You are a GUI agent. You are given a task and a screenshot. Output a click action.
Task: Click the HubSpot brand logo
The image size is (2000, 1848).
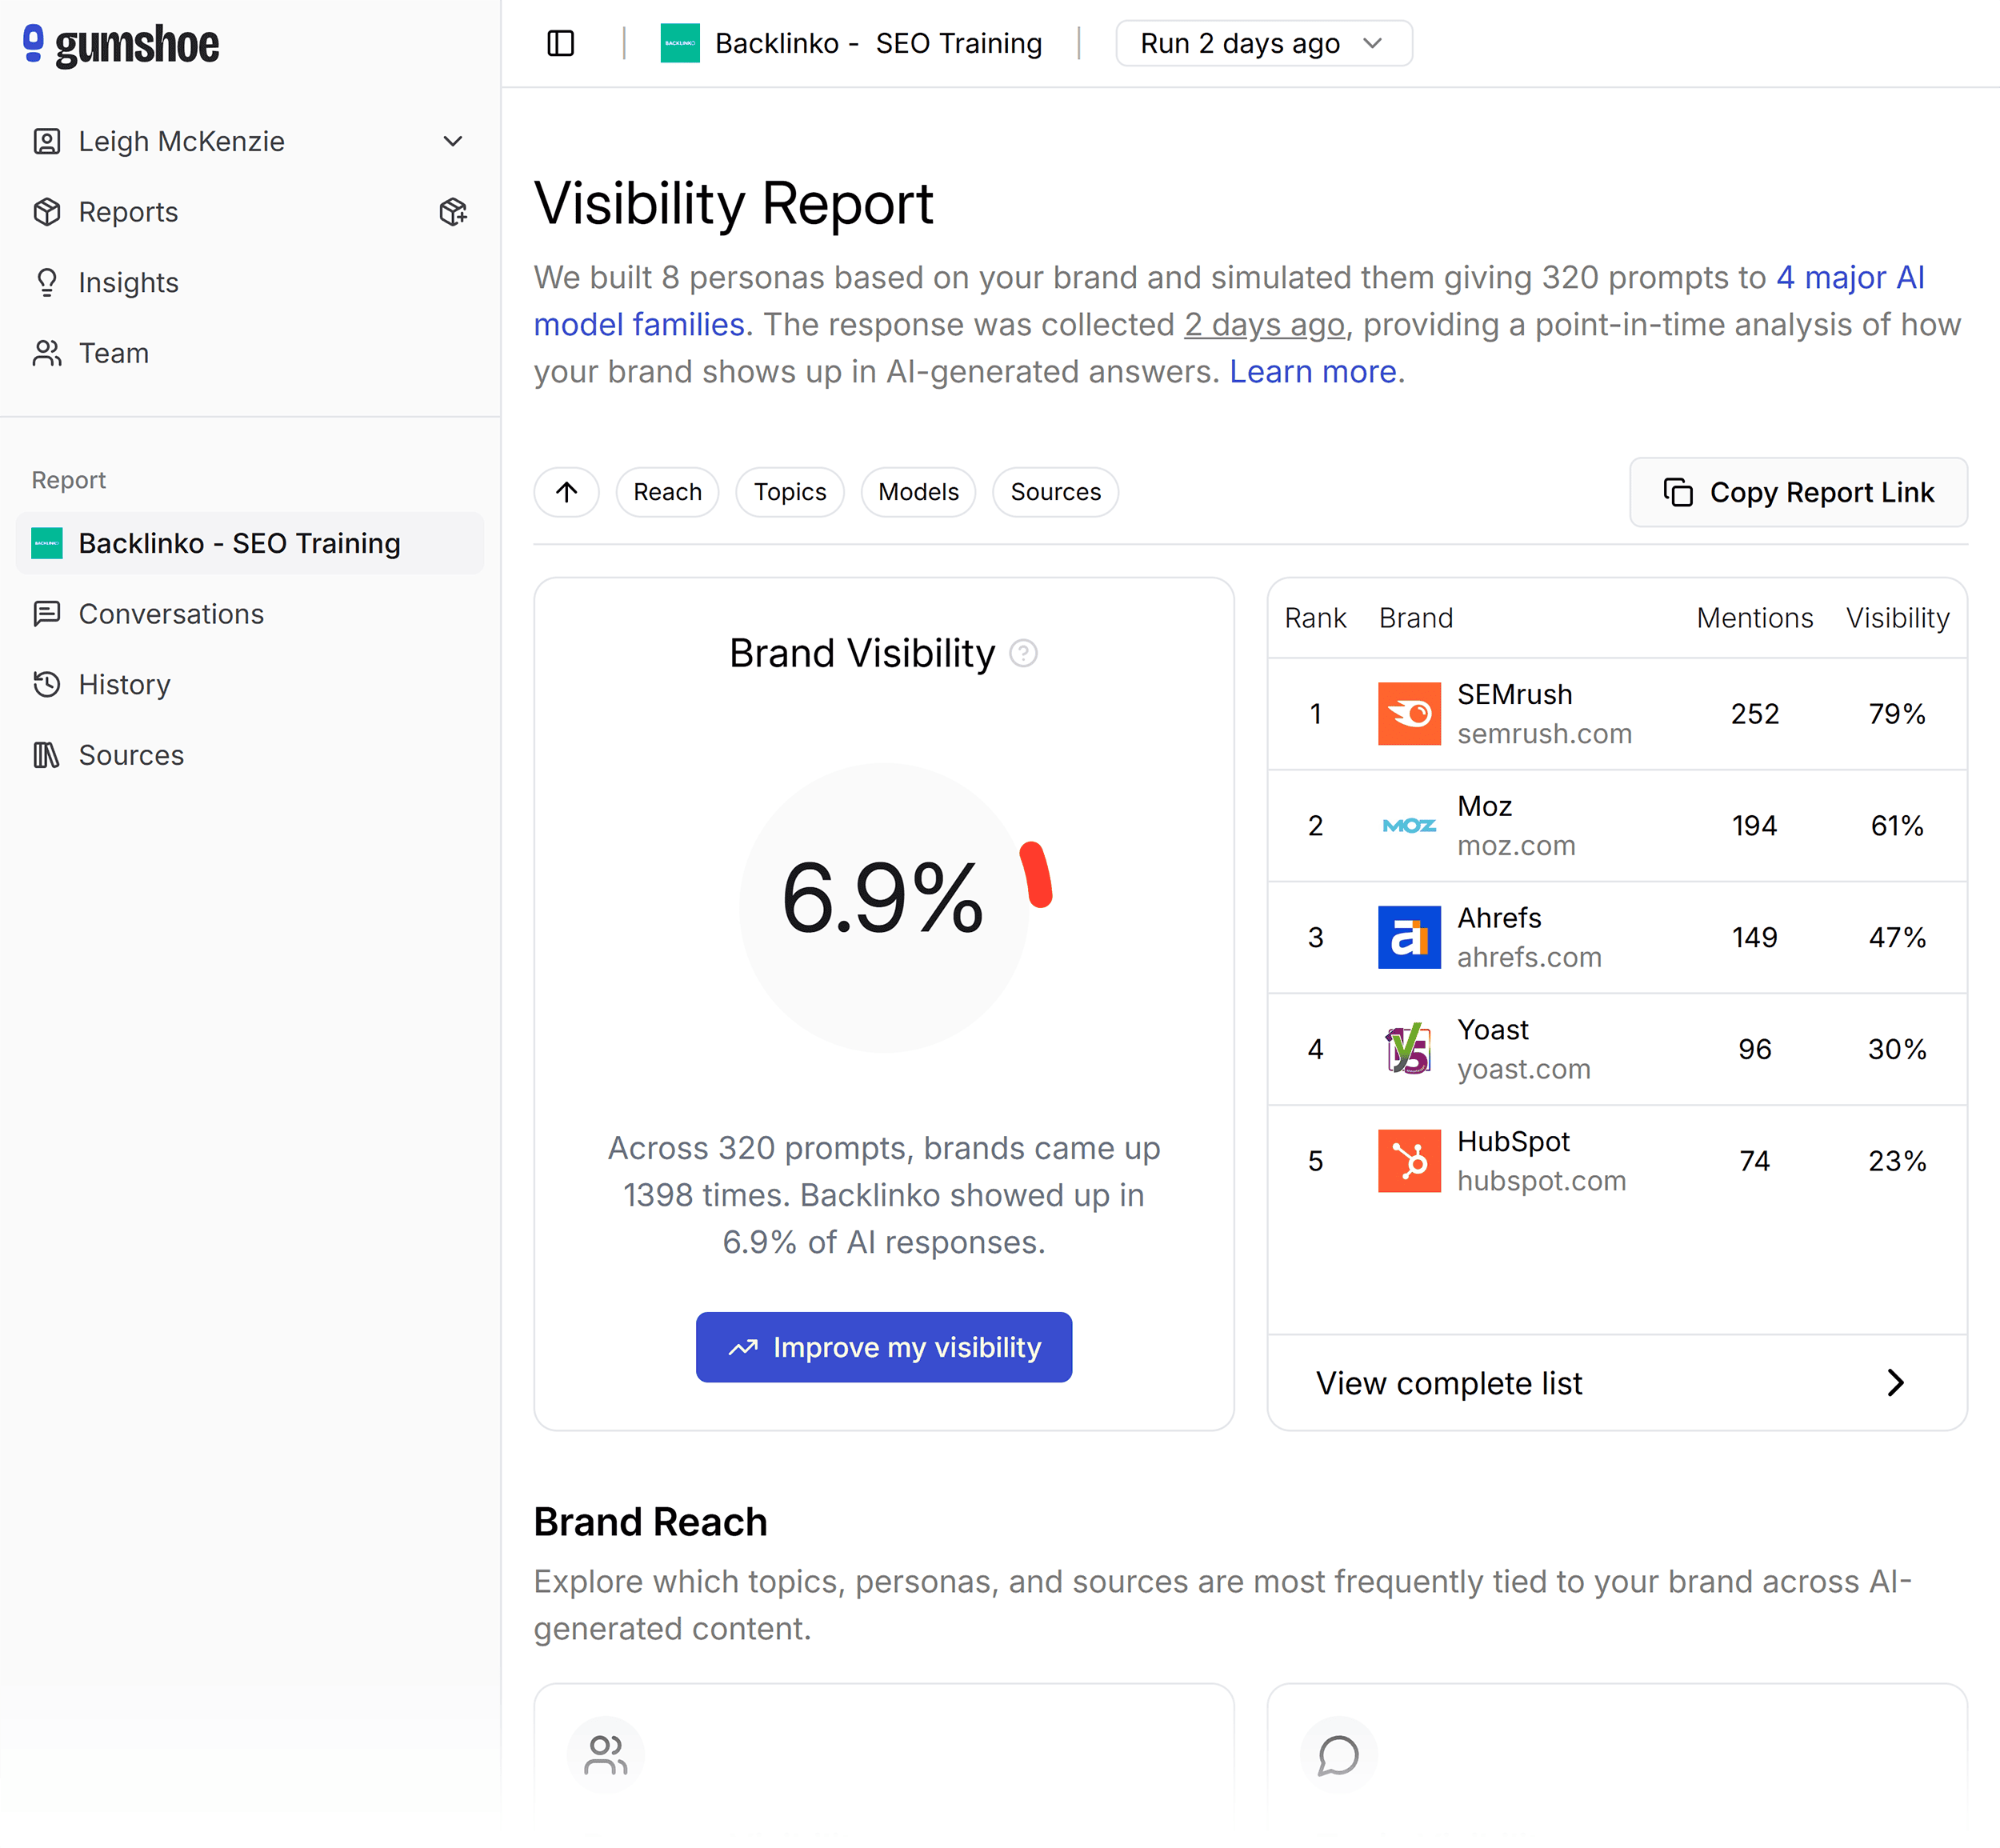(x=1409, y=1161)
